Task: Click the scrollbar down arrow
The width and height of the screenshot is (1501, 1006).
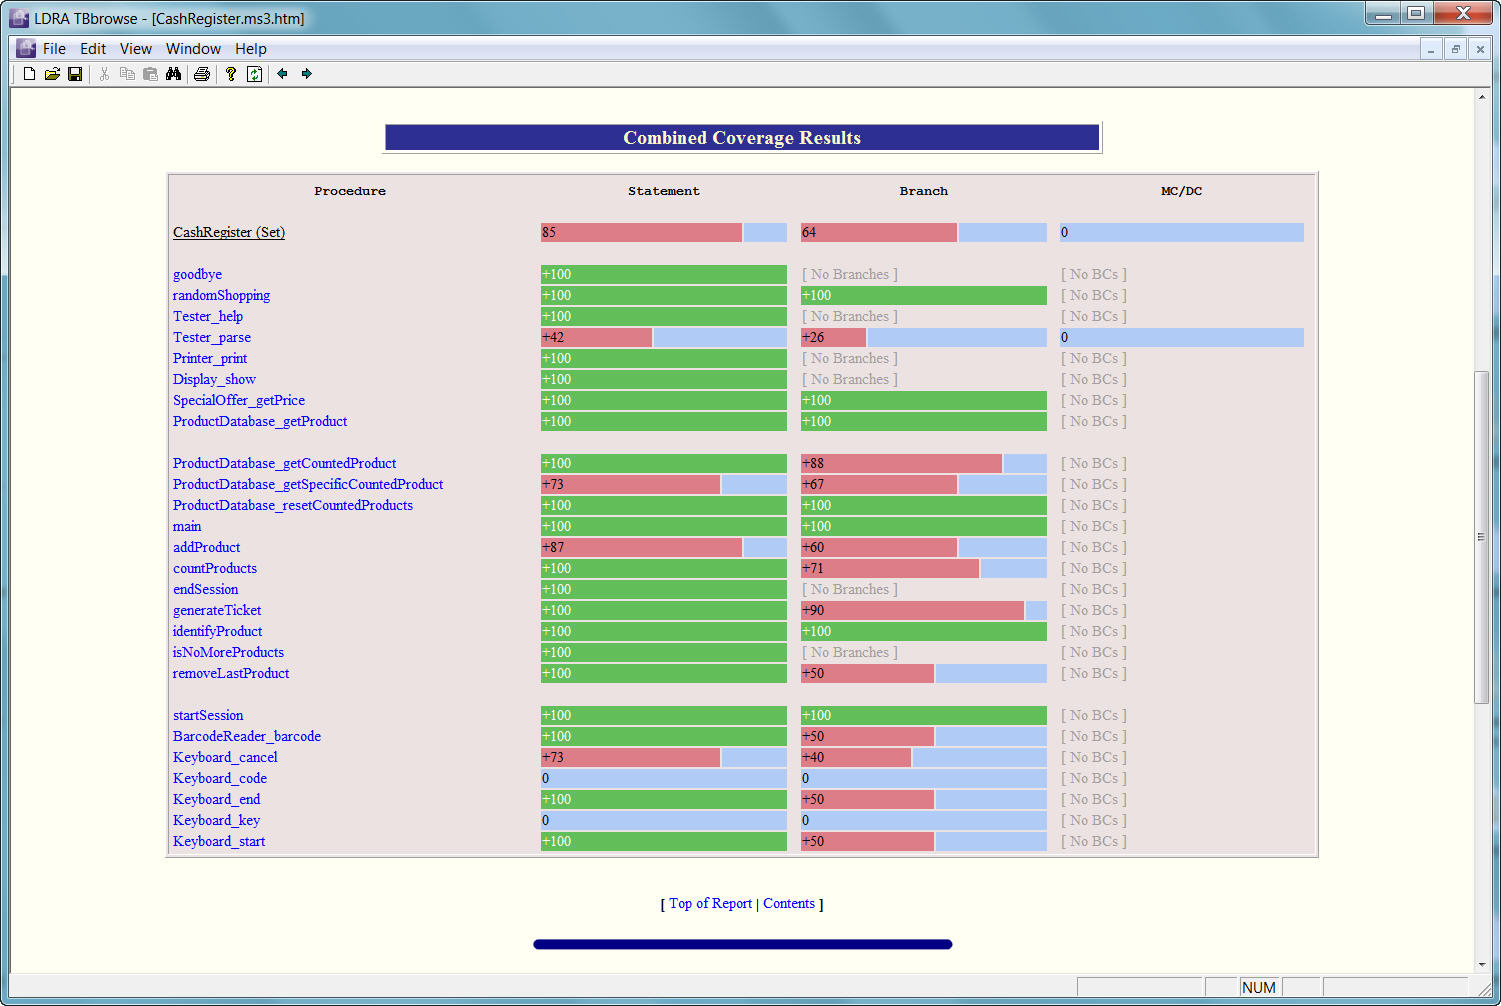Action: (1481, 965)
